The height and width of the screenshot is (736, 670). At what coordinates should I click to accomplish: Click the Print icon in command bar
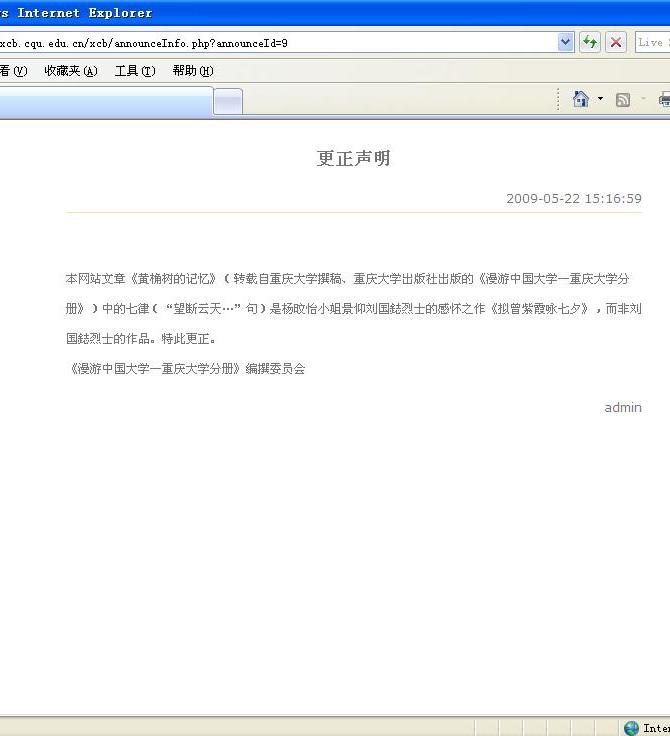[664, 99]
